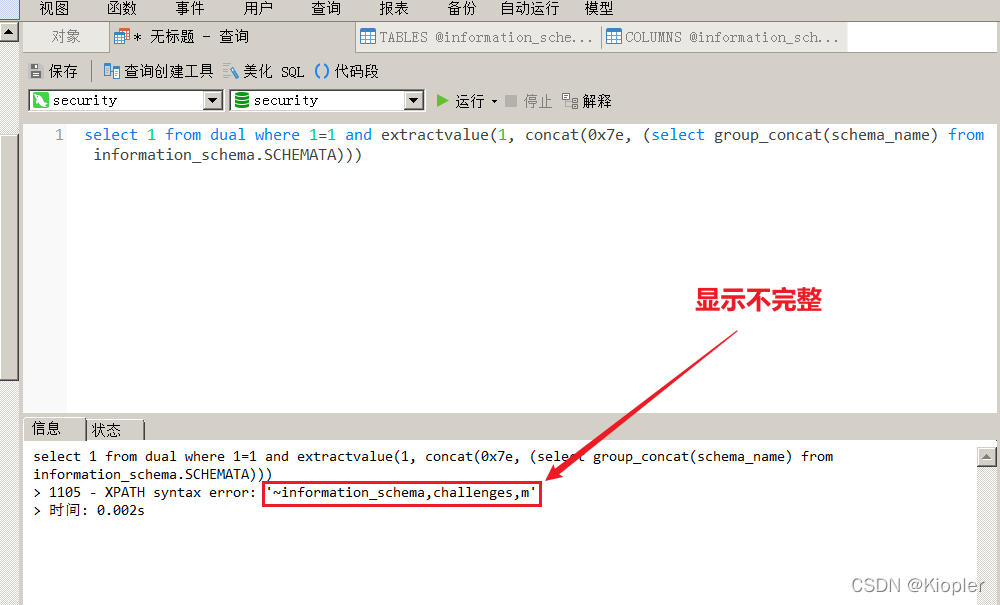This screenshot has height=605, width=1000.
Task: Run the SQL query with 运行 button
Action: click(460, 100)
